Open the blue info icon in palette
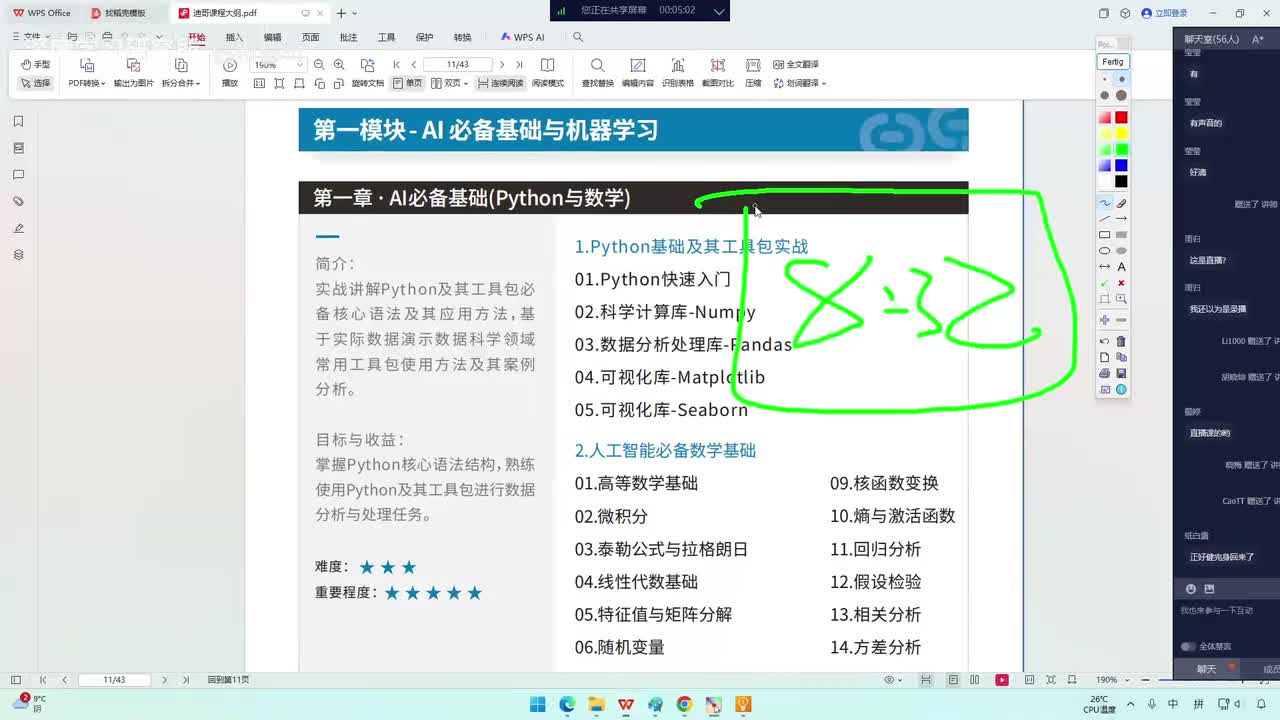 pos(1121,389)
